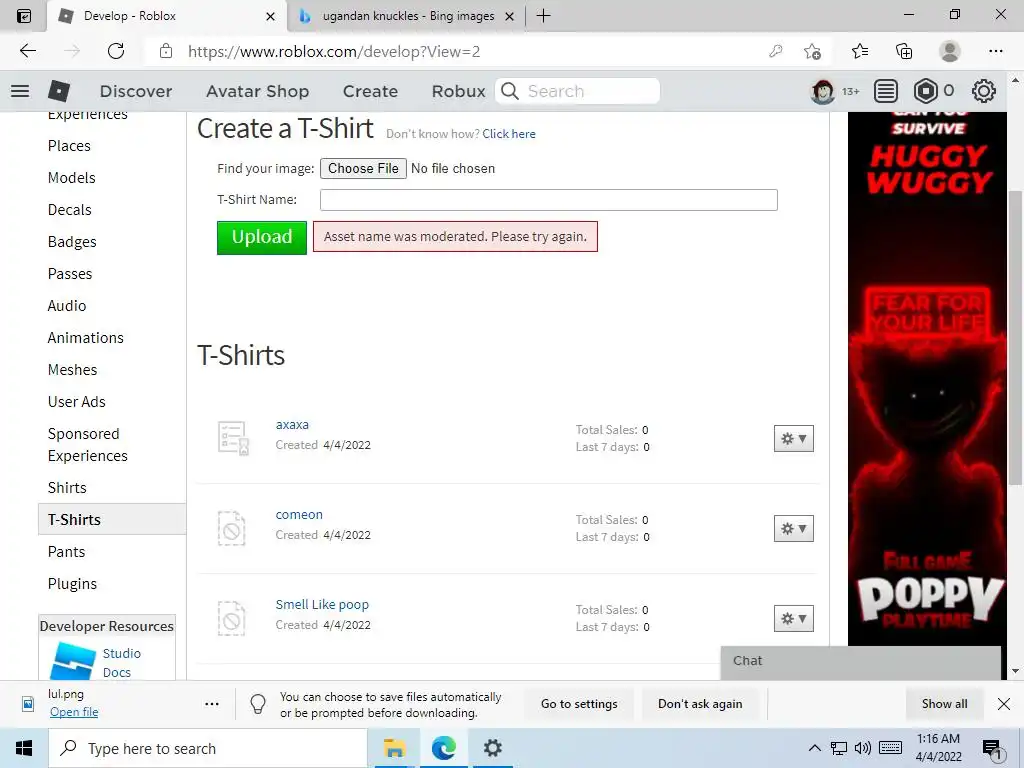Switch to ugandan knuckles Bing images tab

(x=405, y=16)
